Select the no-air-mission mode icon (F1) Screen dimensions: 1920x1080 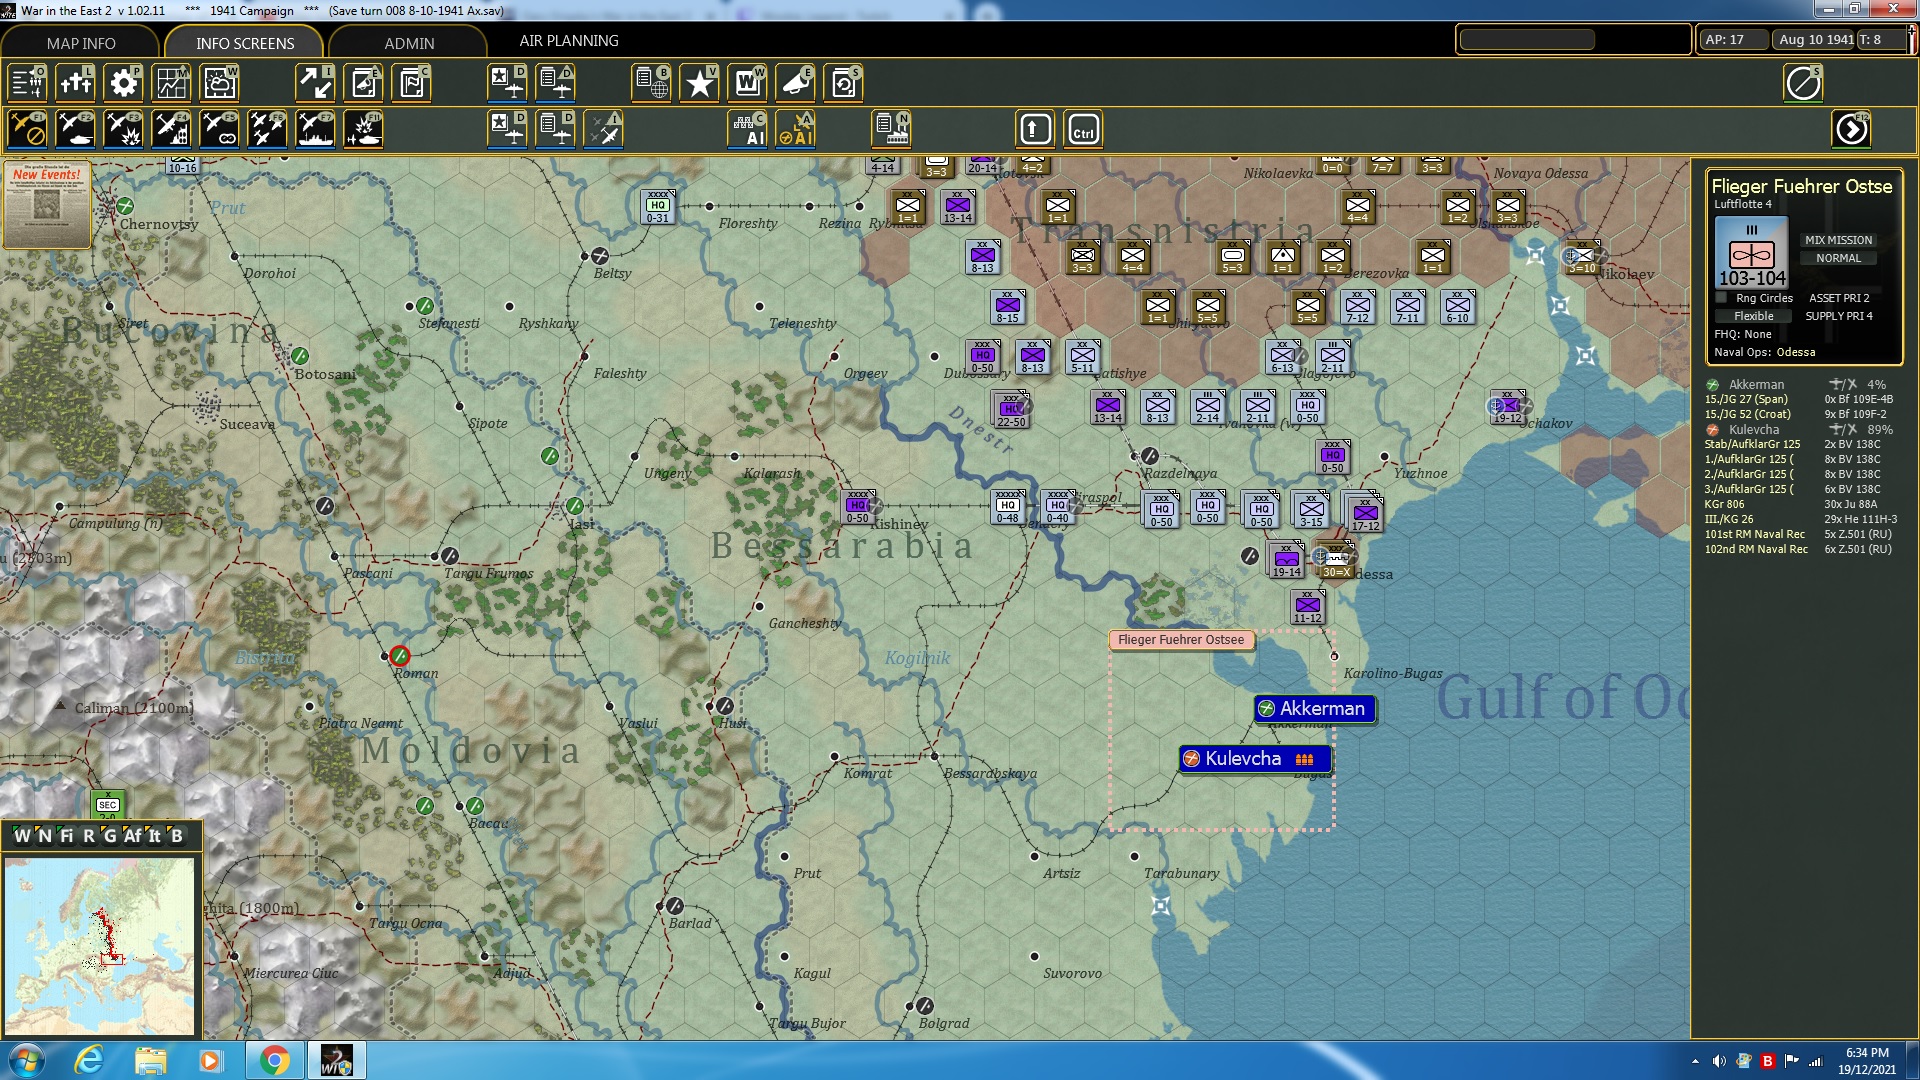pyautogui.click(x=27, y=130)
